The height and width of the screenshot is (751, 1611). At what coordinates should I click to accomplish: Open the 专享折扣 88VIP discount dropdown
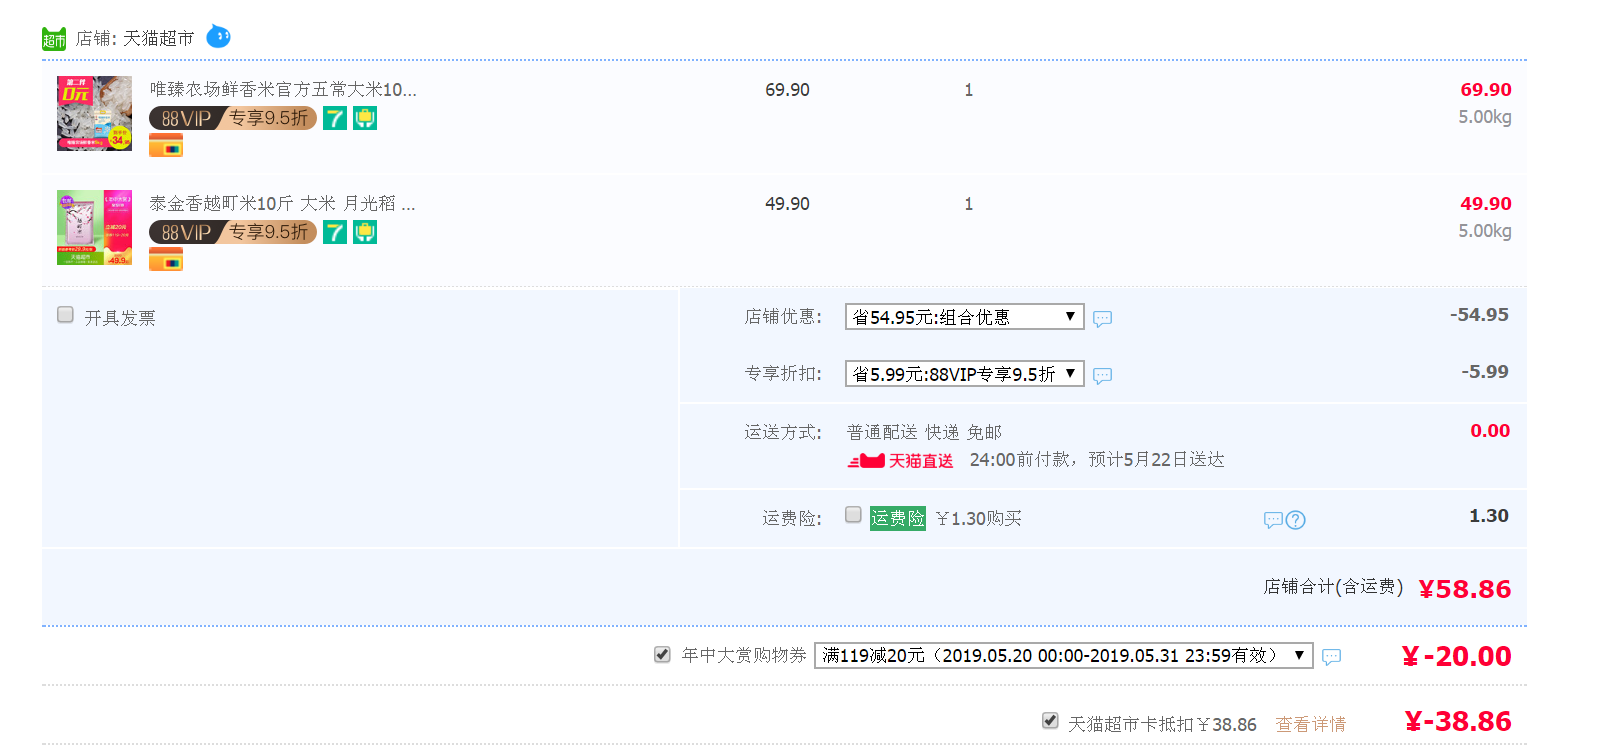(965, 374)
